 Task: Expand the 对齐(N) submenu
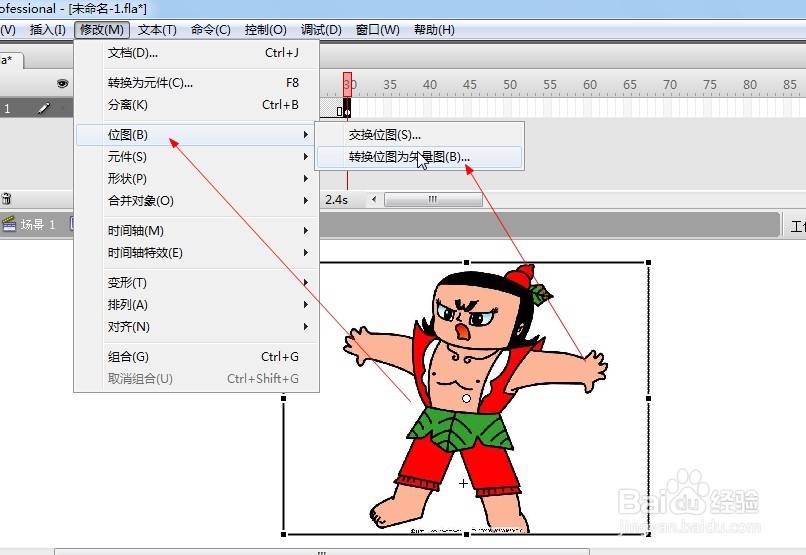click(x=196, y=327)
